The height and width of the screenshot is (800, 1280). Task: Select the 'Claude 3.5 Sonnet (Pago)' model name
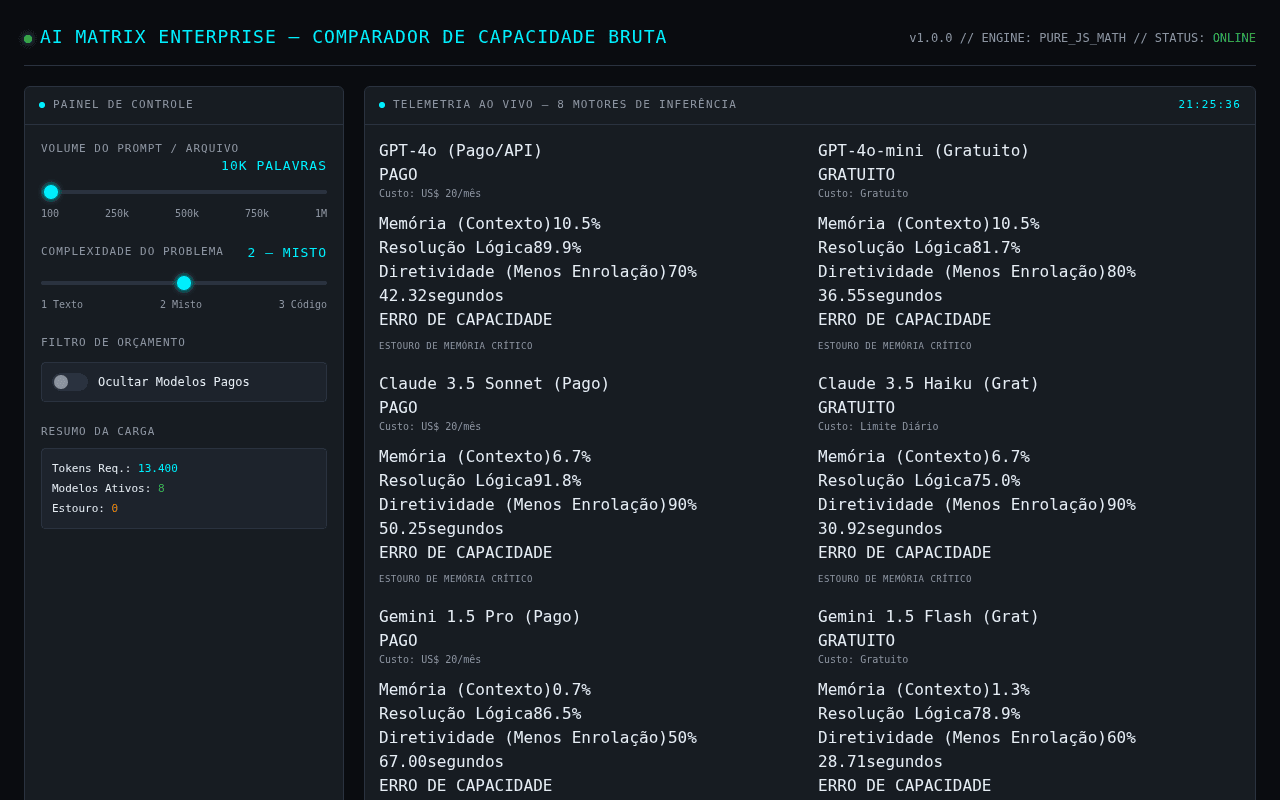pos(494,384)
